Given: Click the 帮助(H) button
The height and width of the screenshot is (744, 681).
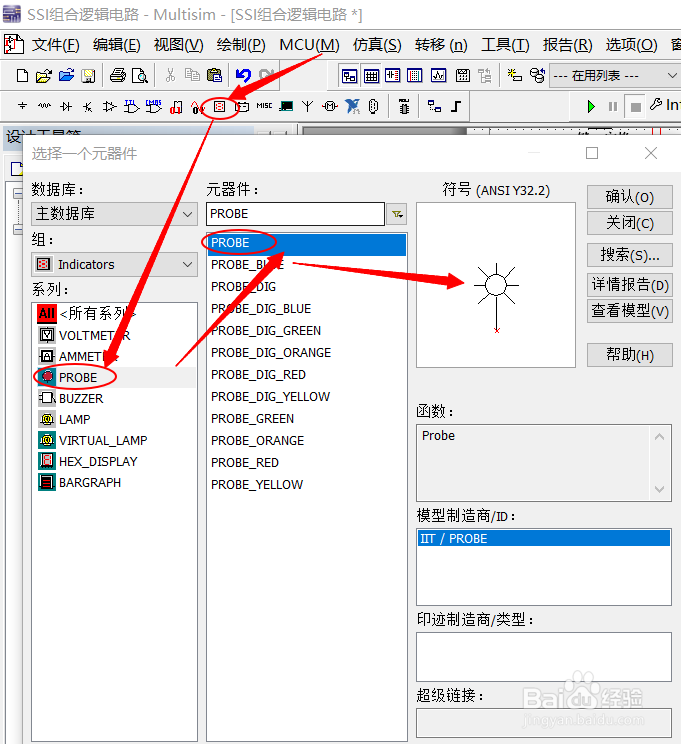Looking at the screenshot, I should tap(629, 355).
